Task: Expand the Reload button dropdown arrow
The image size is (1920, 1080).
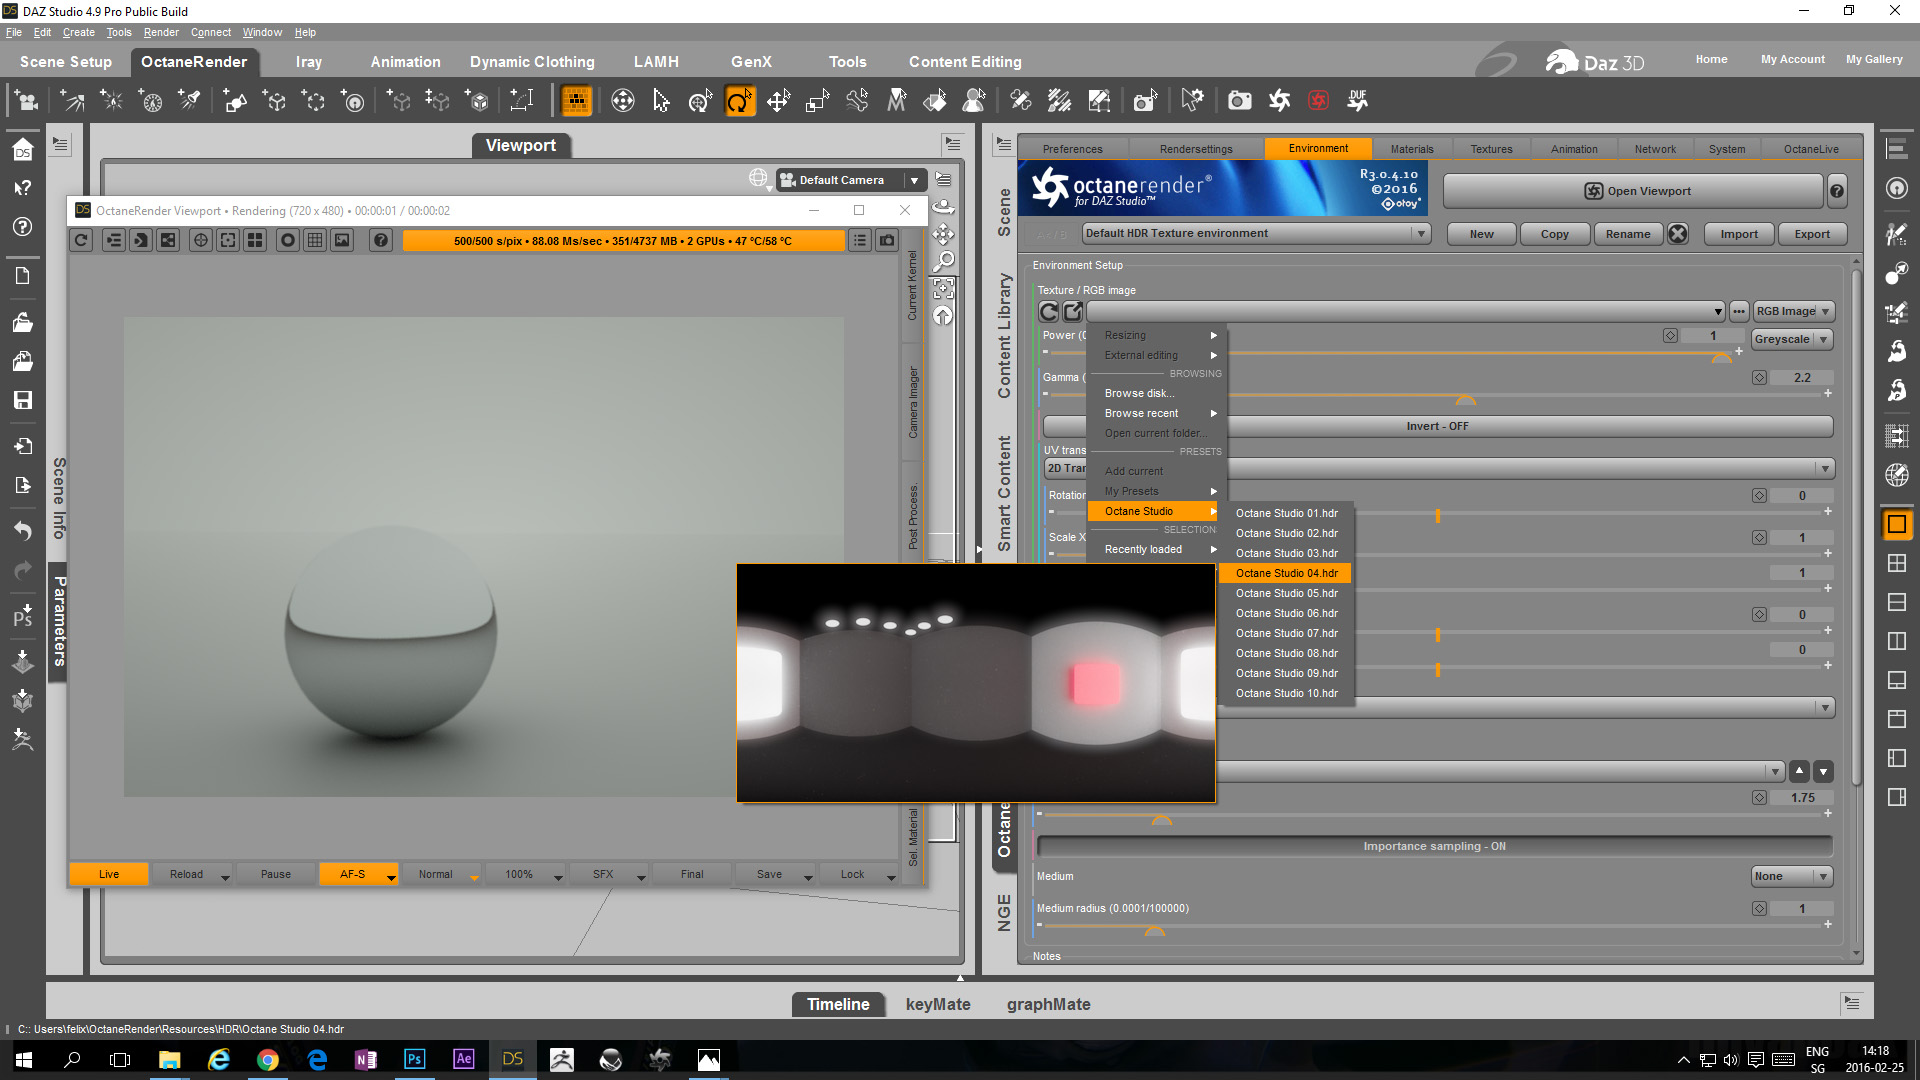Action: click(225, 876)
